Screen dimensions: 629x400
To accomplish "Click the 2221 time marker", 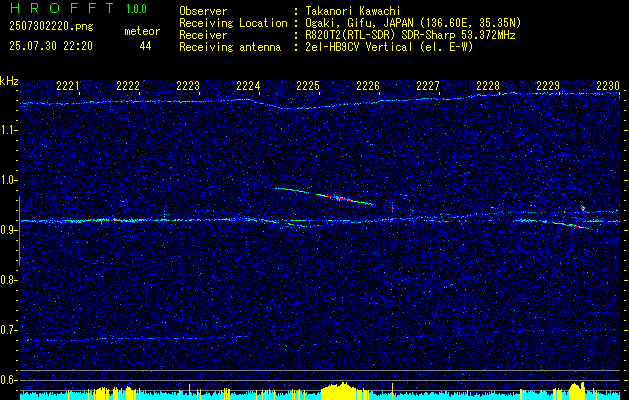I will click(x=68, y=86).
